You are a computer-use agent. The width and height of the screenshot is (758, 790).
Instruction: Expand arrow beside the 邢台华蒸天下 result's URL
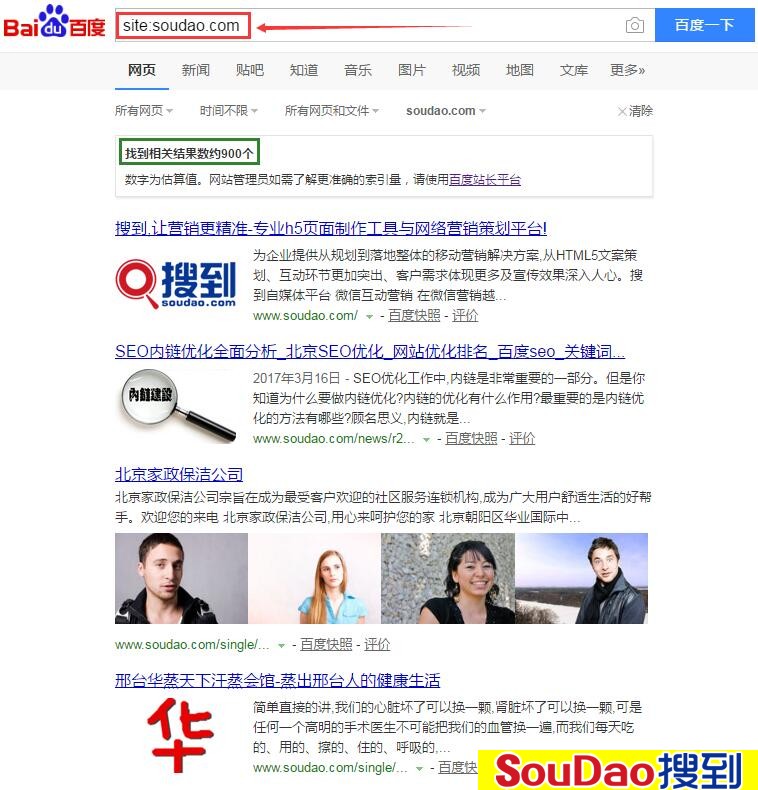[419, 768]
